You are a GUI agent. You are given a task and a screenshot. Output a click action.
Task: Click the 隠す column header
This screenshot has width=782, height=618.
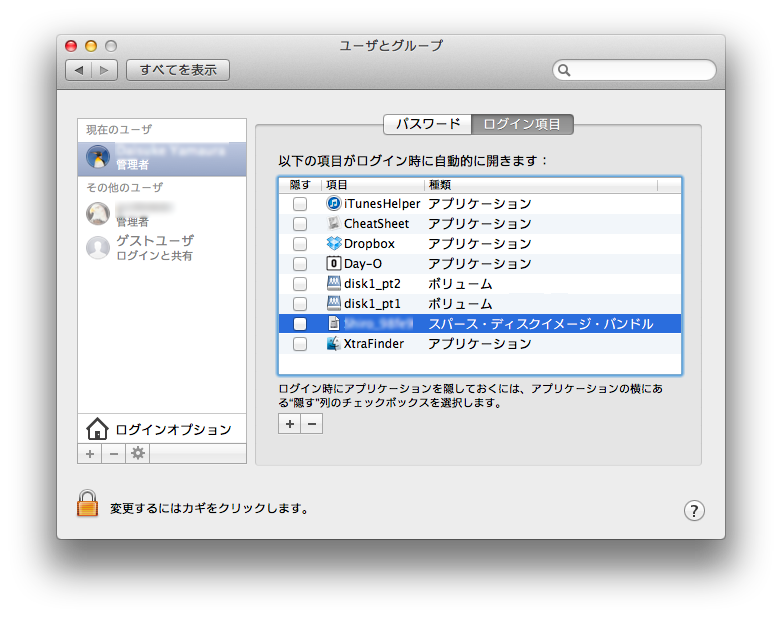300,185
